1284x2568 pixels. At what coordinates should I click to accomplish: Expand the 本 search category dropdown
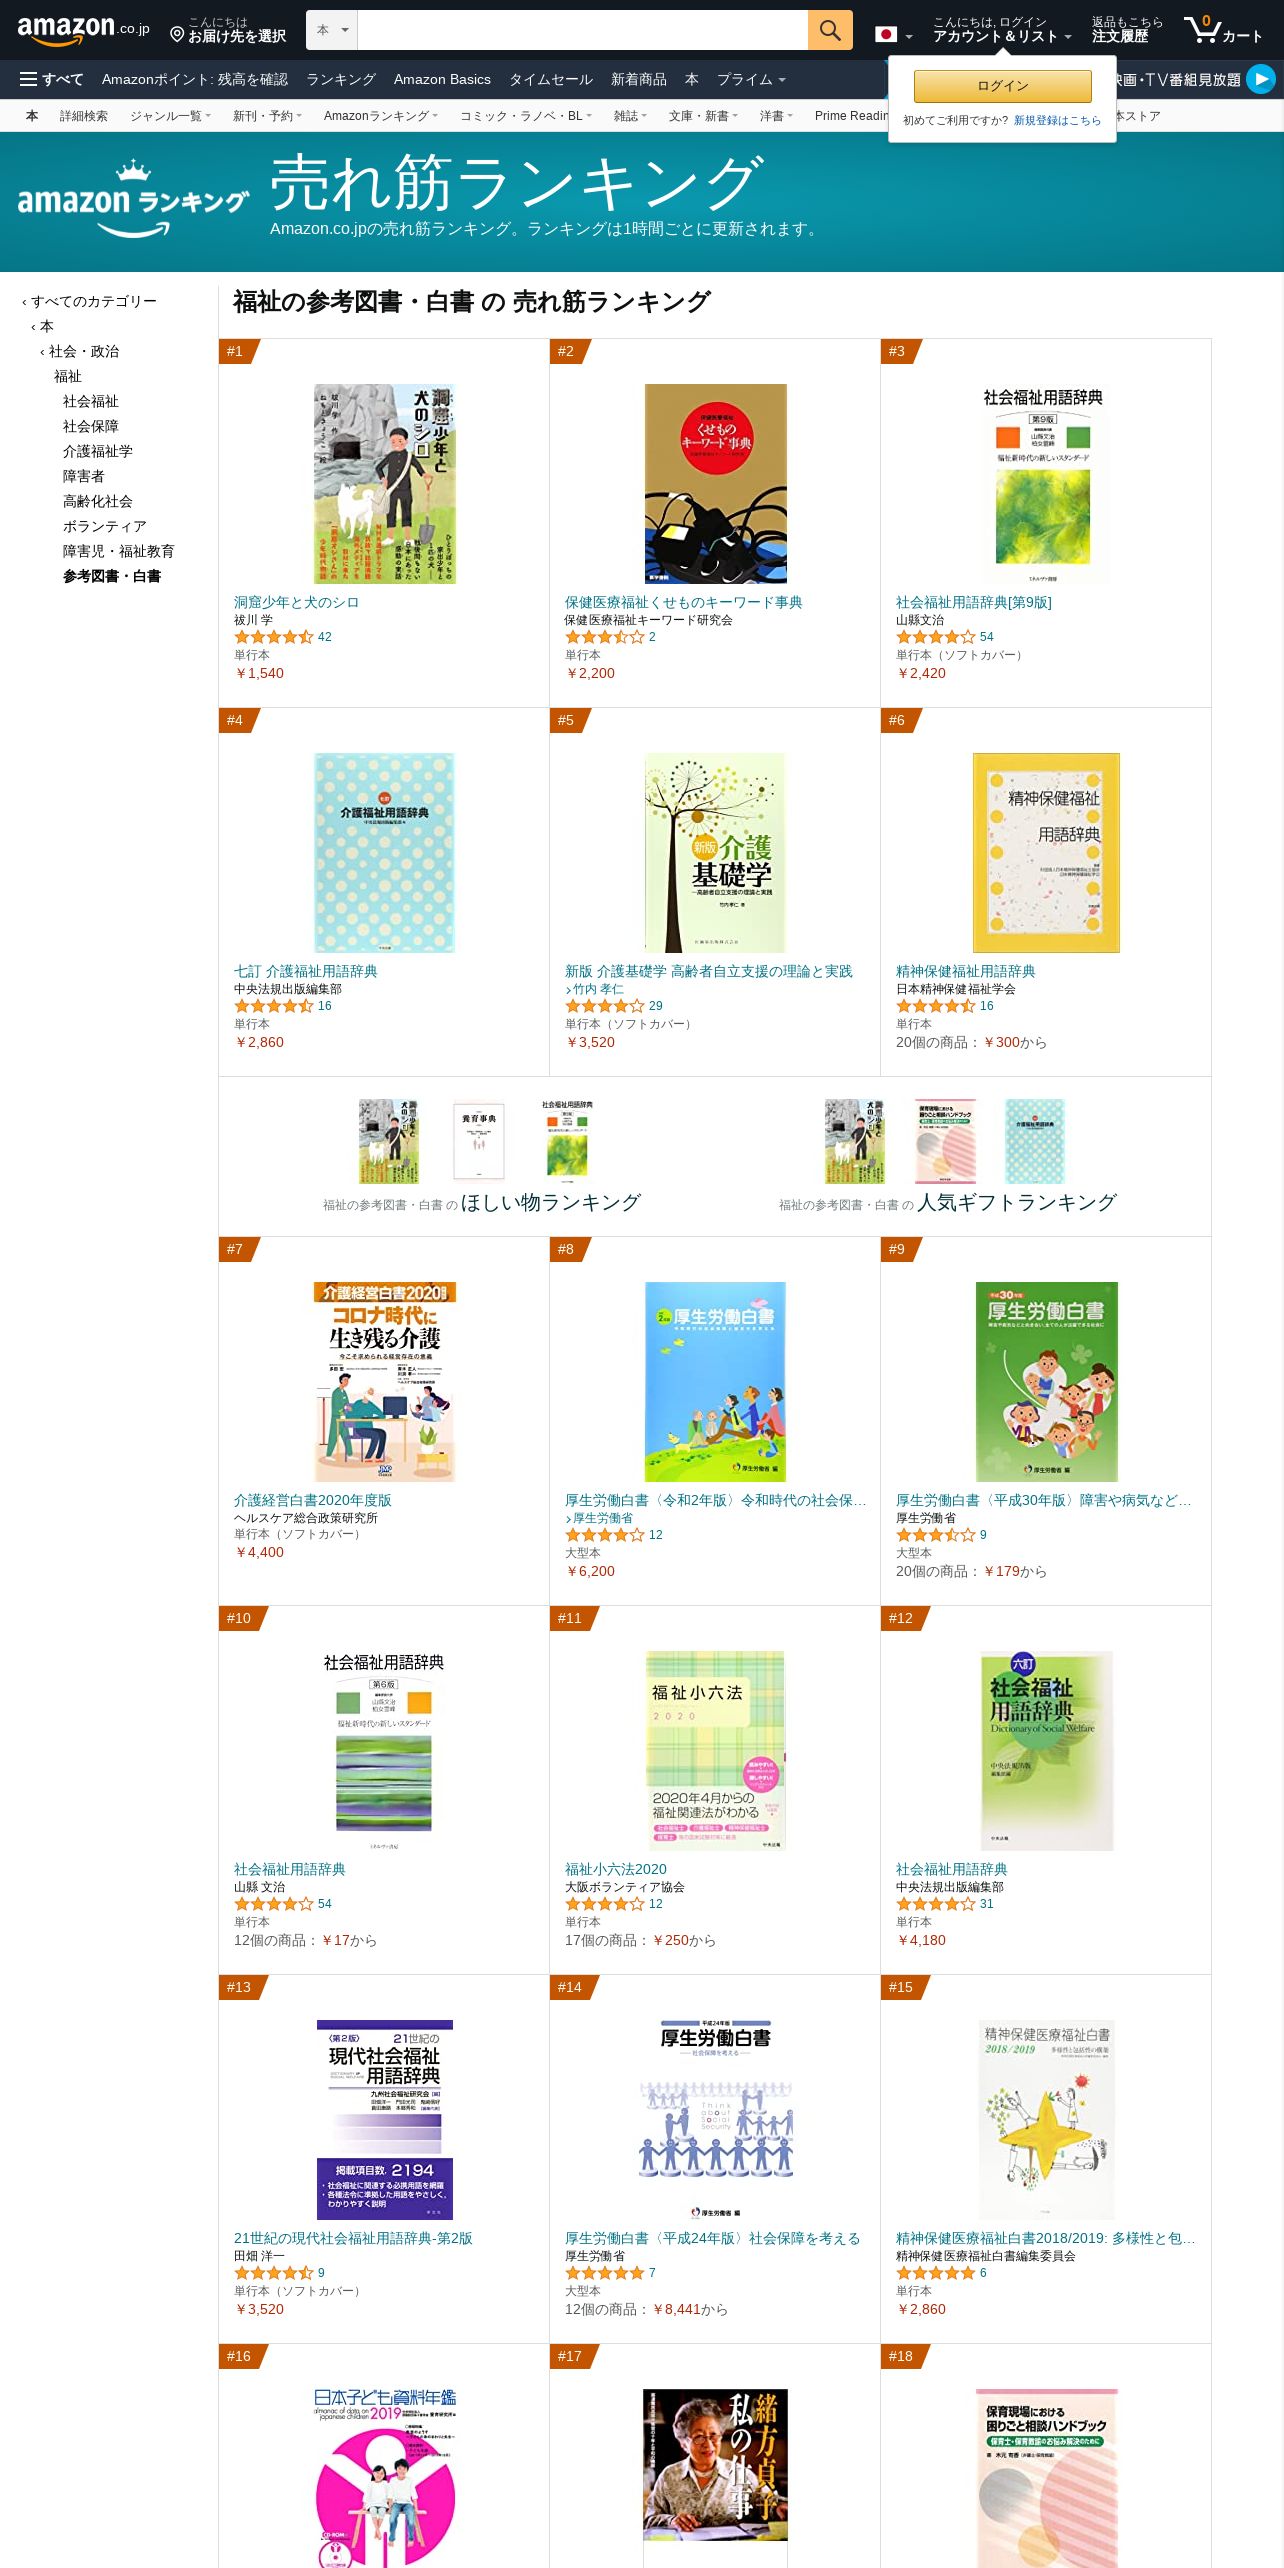(x=332, y=30)
